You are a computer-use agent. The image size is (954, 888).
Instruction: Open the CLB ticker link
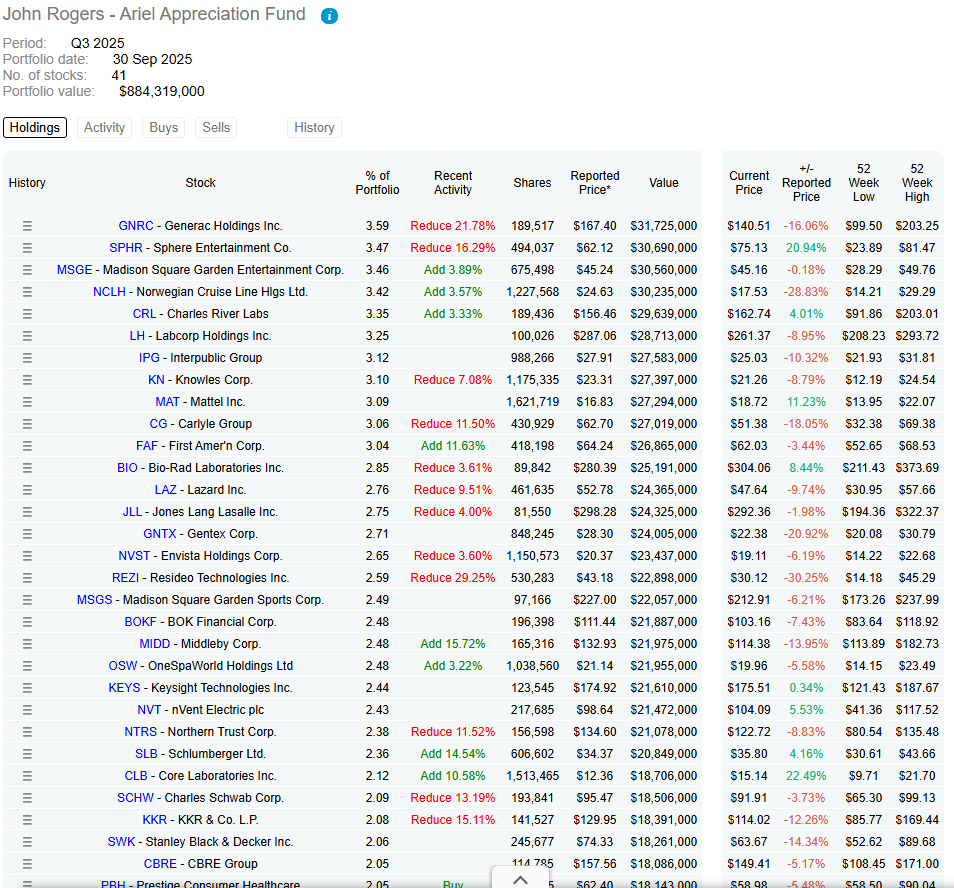coord(136,776)
